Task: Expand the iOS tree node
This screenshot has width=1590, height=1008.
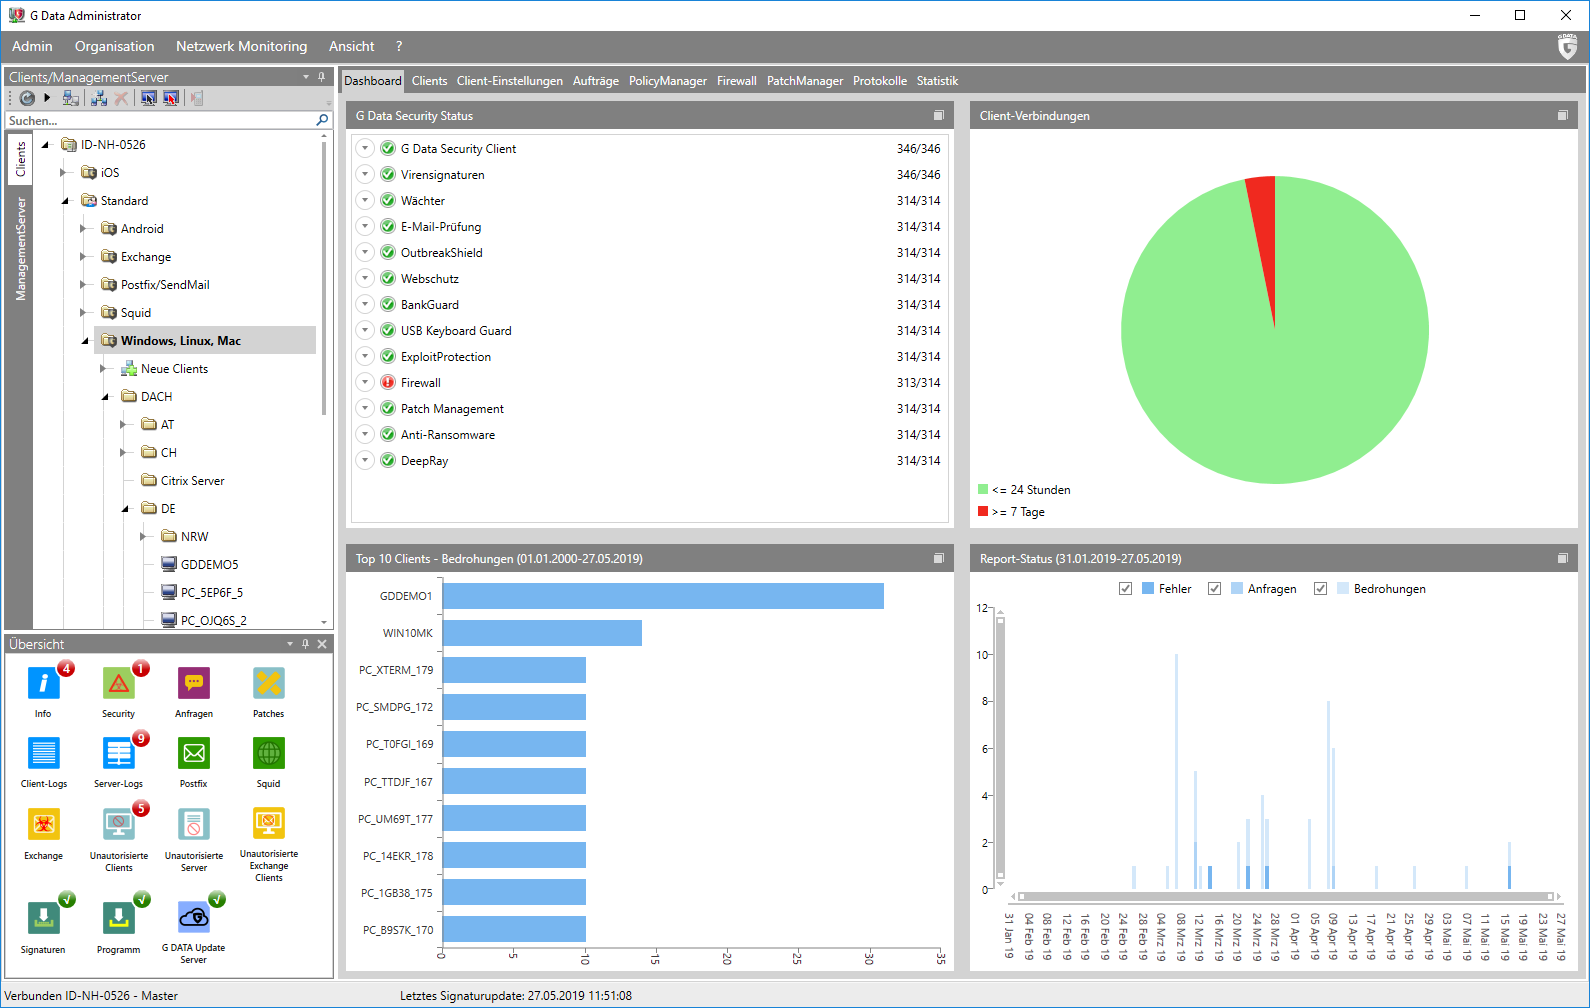Action: 64,172
